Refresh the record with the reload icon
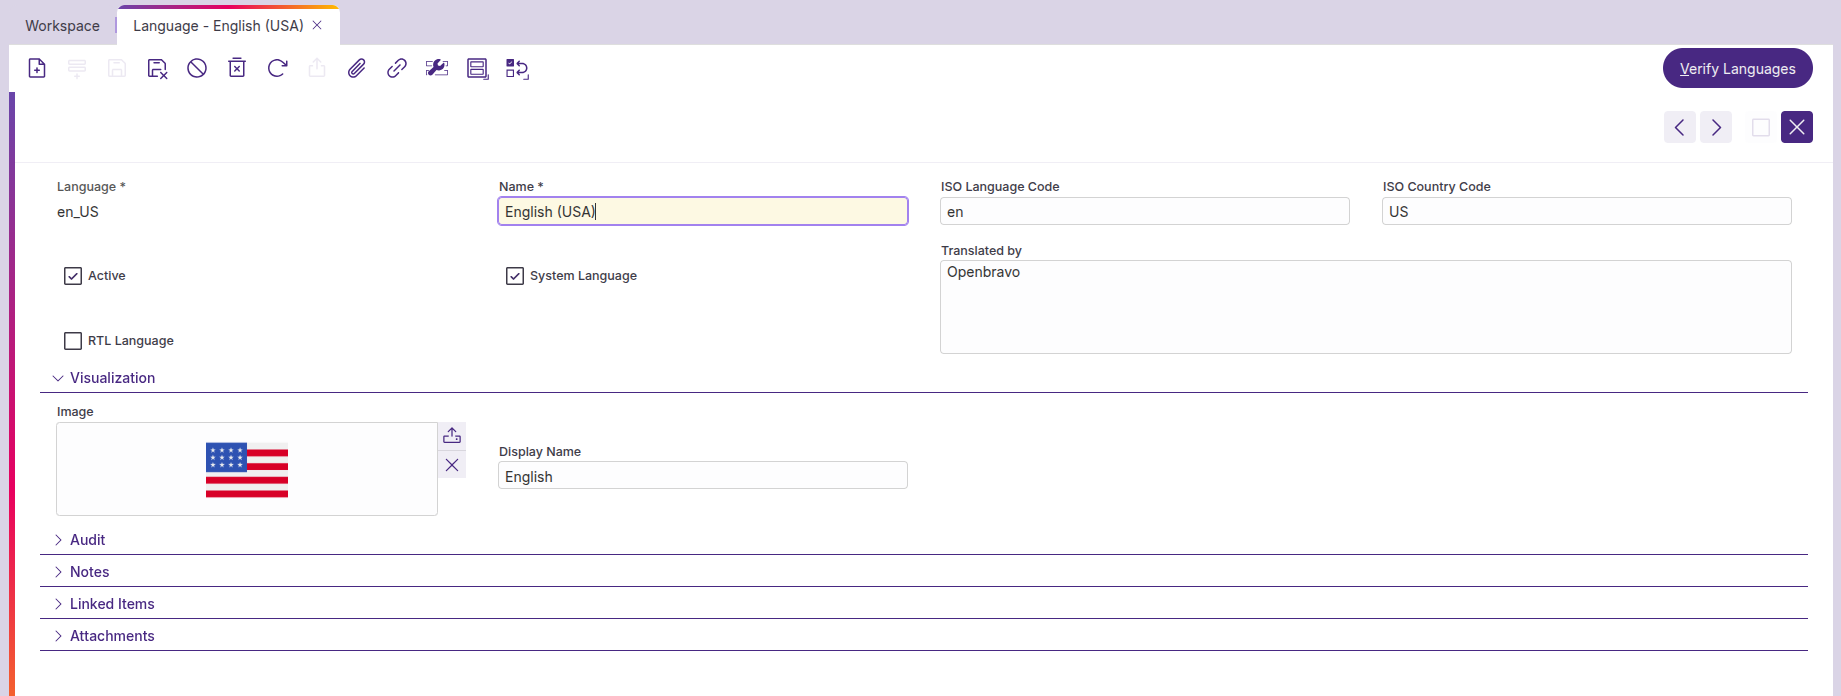Image resolution: width=1841 pixels, height=696 pixels. coord(277,68)
